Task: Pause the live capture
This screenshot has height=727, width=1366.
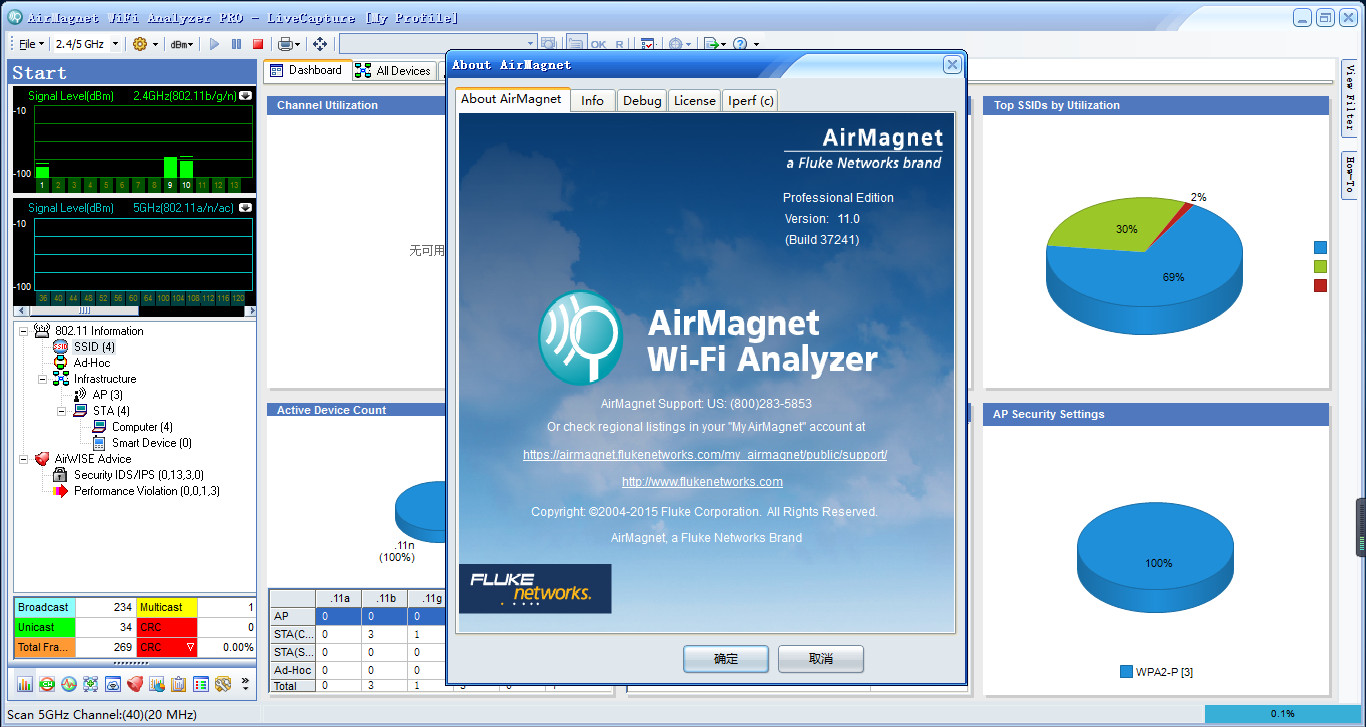Action: (x=236, y=44)
